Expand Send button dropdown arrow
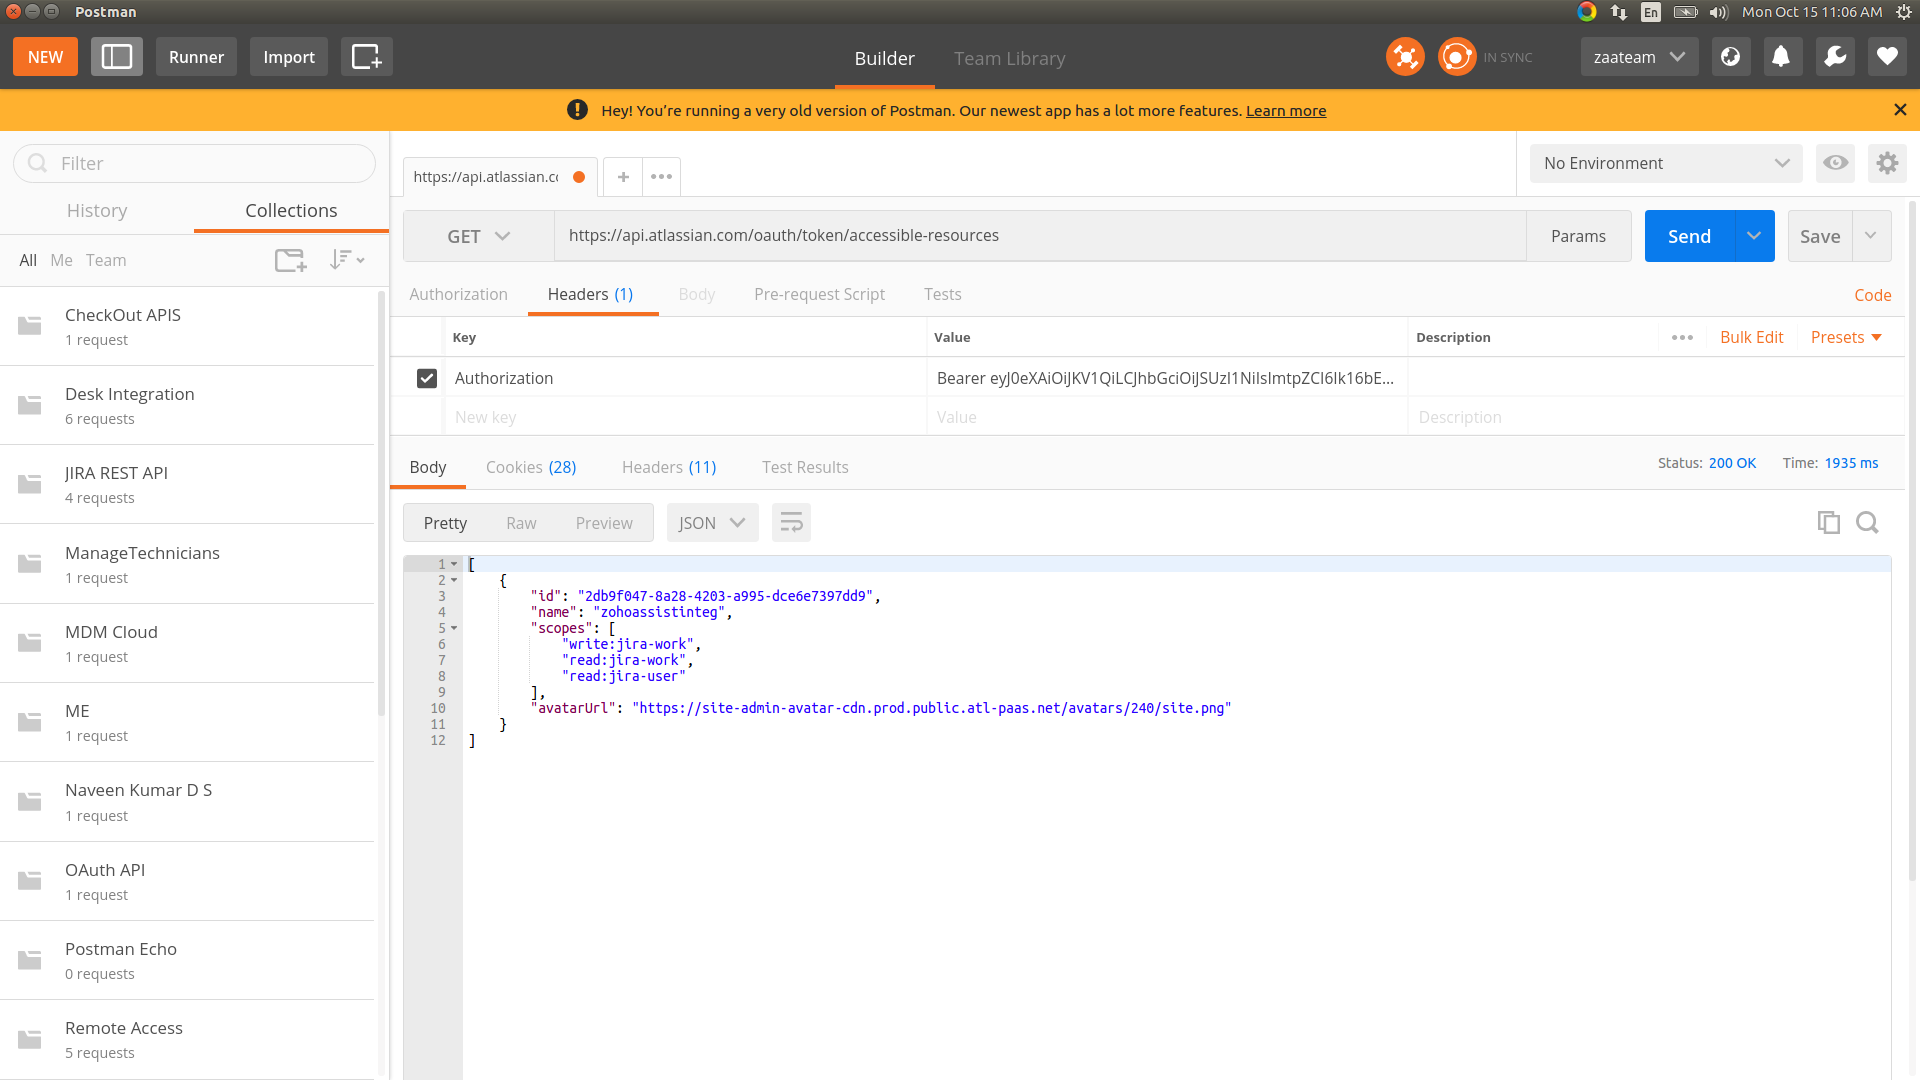The image size is (1920, 1080). tap(1754, 236)
